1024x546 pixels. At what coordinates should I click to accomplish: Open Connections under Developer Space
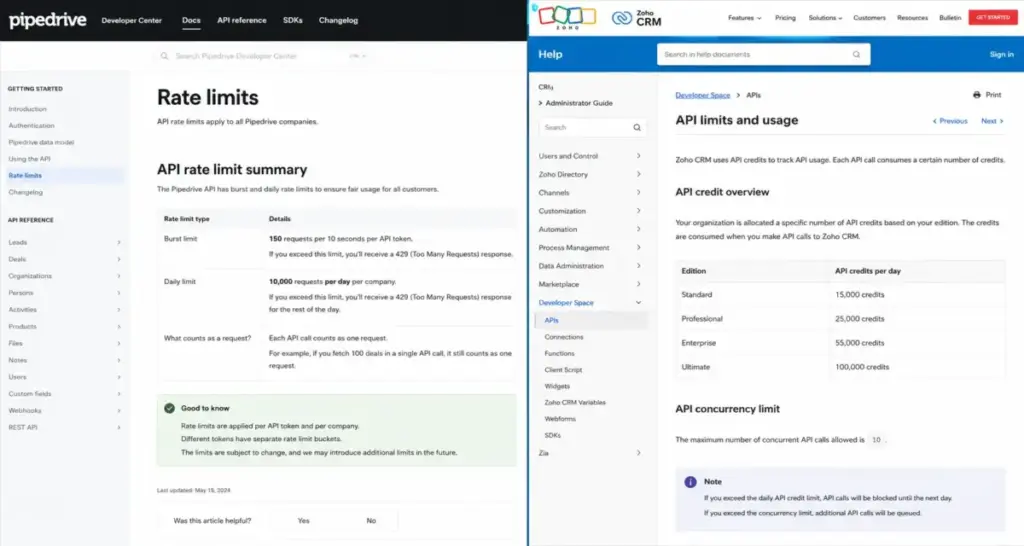click(x=564, y=337)
